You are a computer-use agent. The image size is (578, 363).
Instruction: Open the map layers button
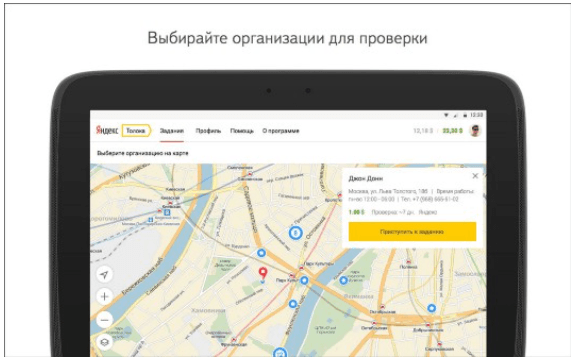(x=105, y=343)
